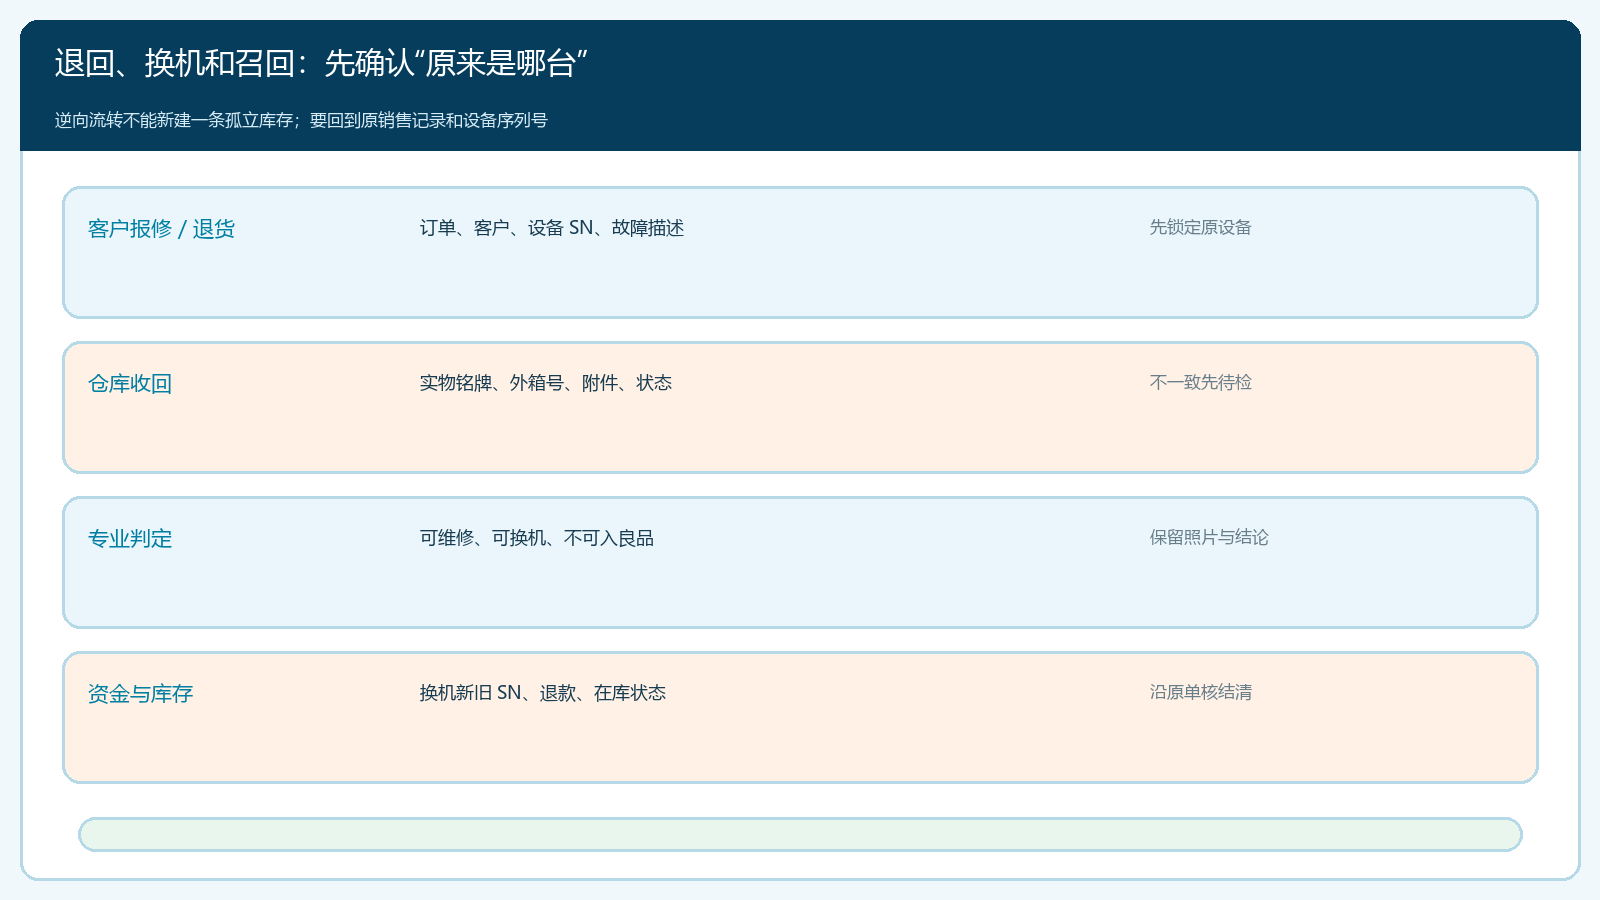Click the slide title 退回、换机和召回
The width and height of the screenshot is (1600, 900).
coord(174,63)
